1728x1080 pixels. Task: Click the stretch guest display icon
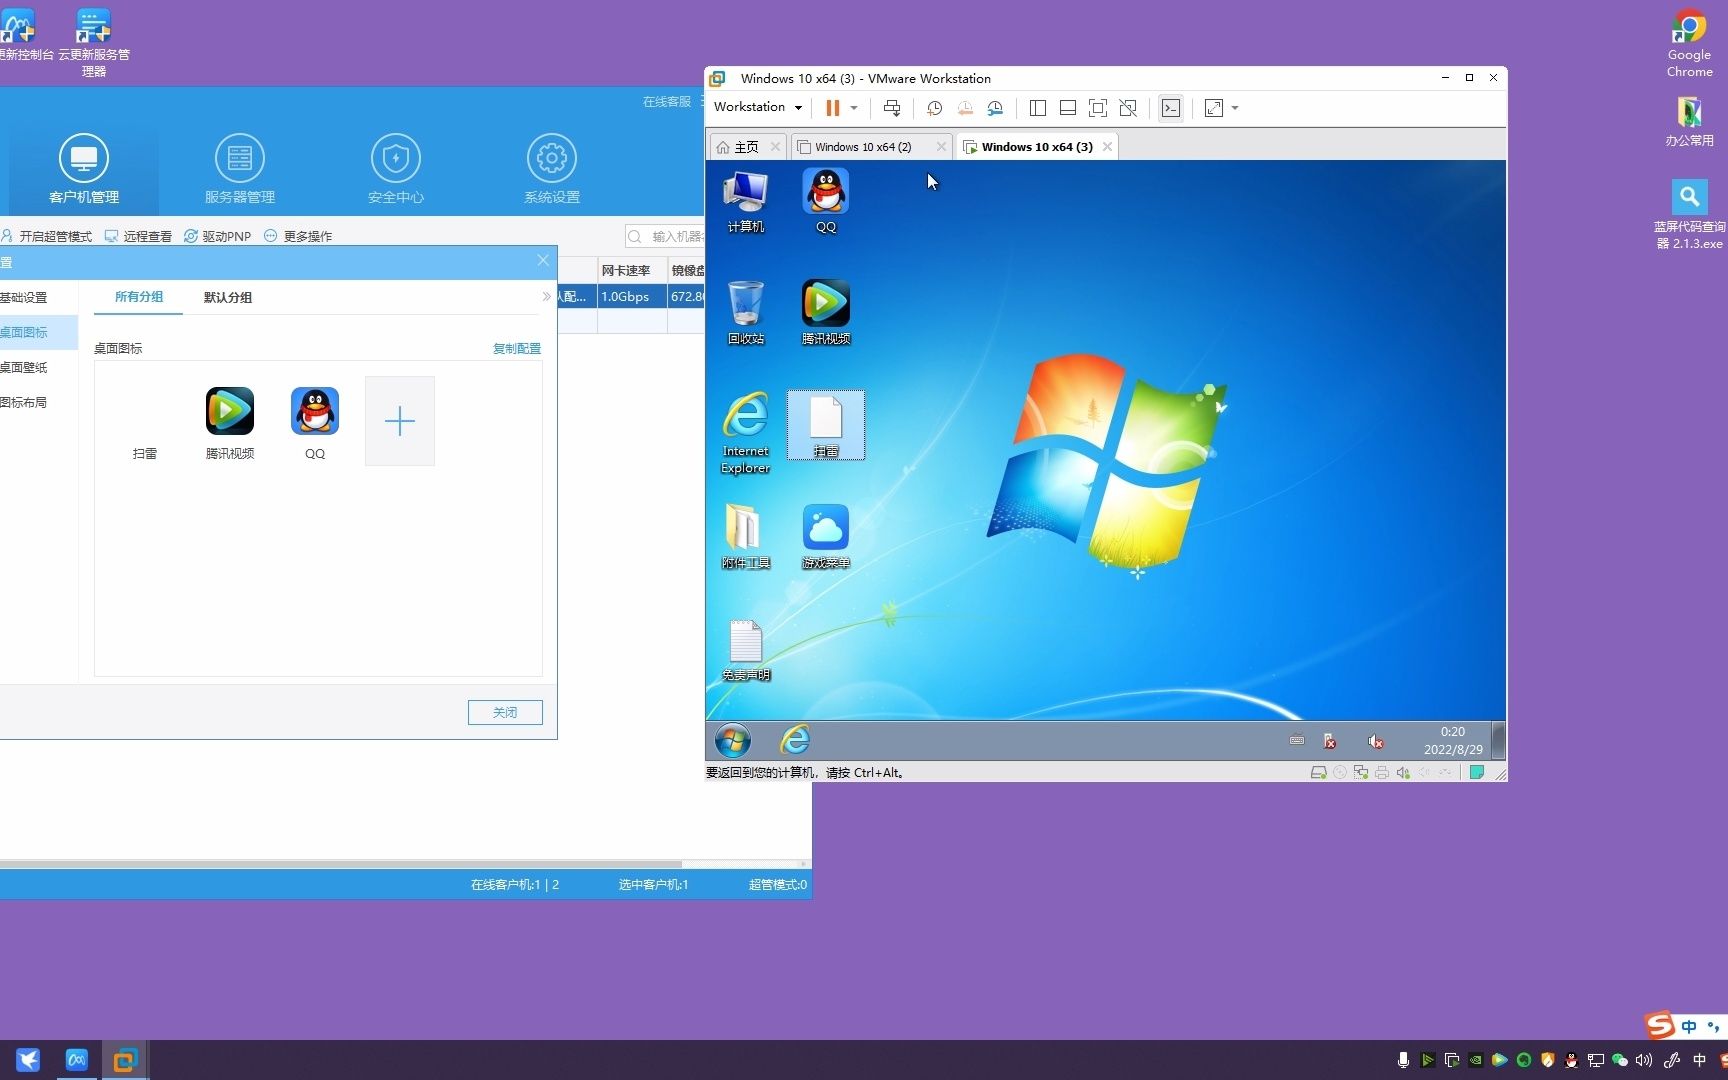[x=1214, y=108]
